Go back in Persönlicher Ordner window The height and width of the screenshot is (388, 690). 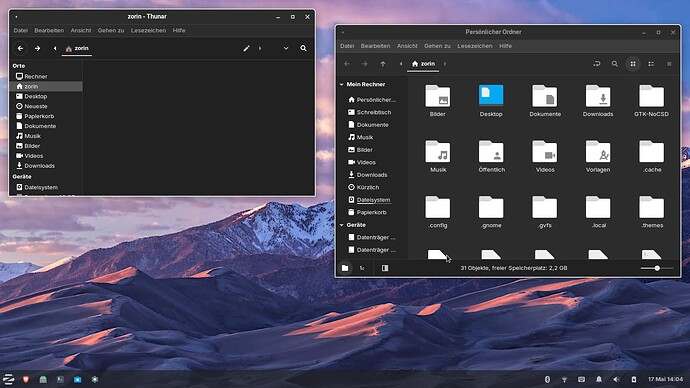(347, 64)
